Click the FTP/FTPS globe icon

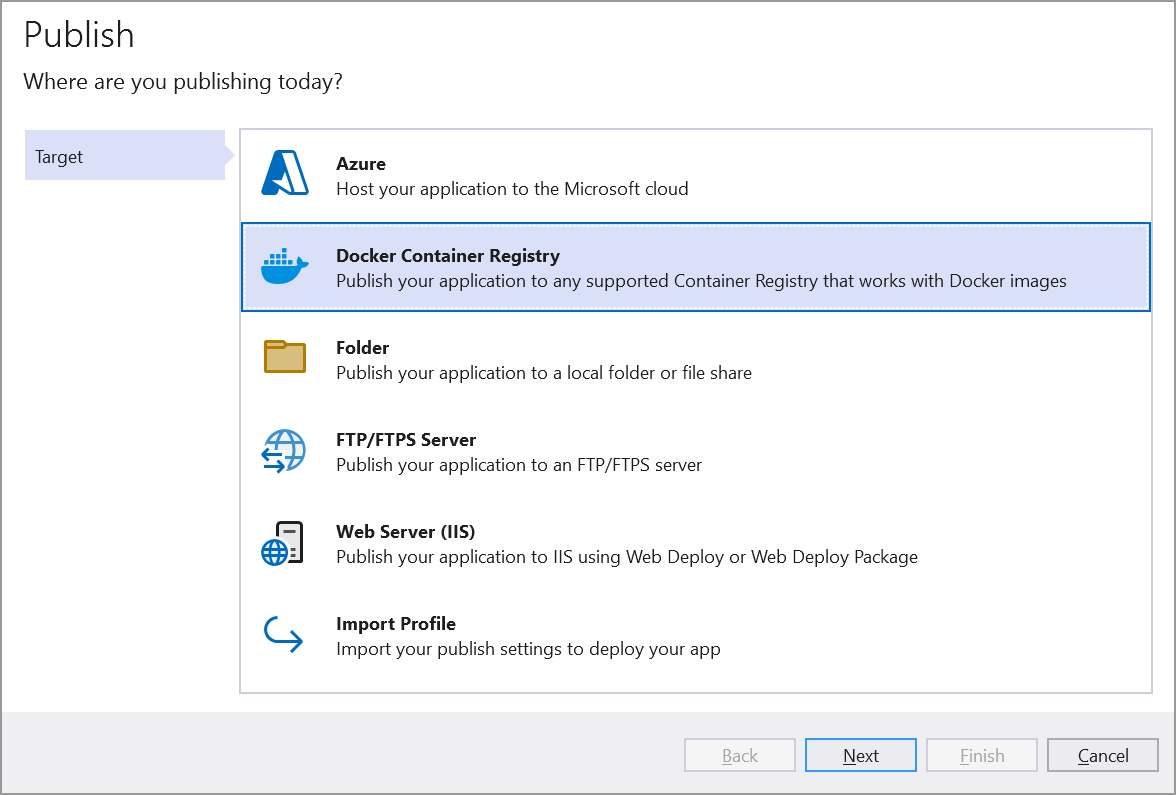[x=284, y=448]
